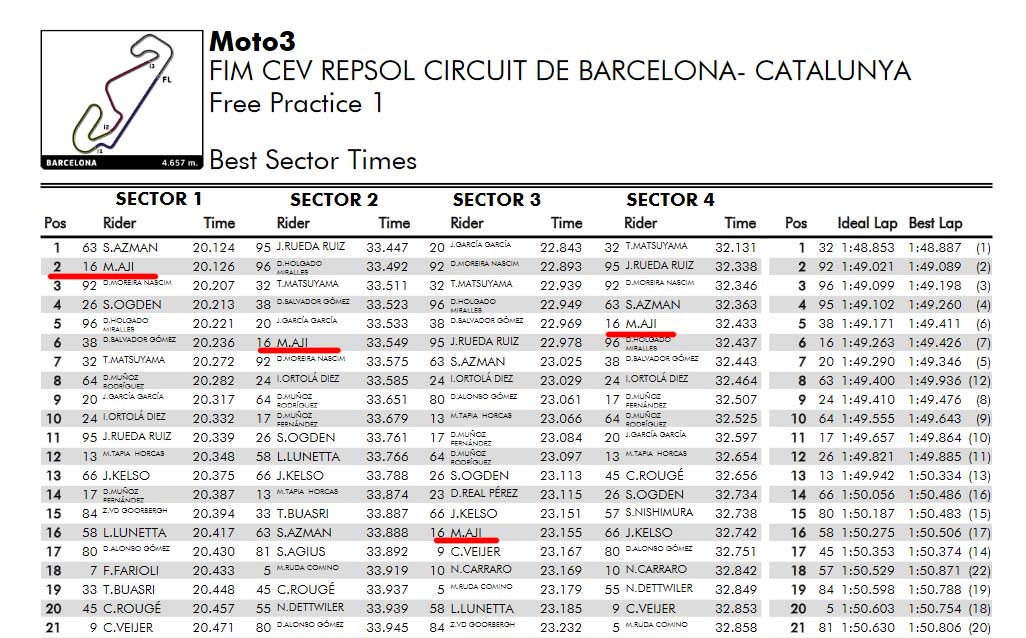This screenshot has height=638, width=1026.
Task: Click Sector 1 fastest time 20.124
Action: click(213, 247)
